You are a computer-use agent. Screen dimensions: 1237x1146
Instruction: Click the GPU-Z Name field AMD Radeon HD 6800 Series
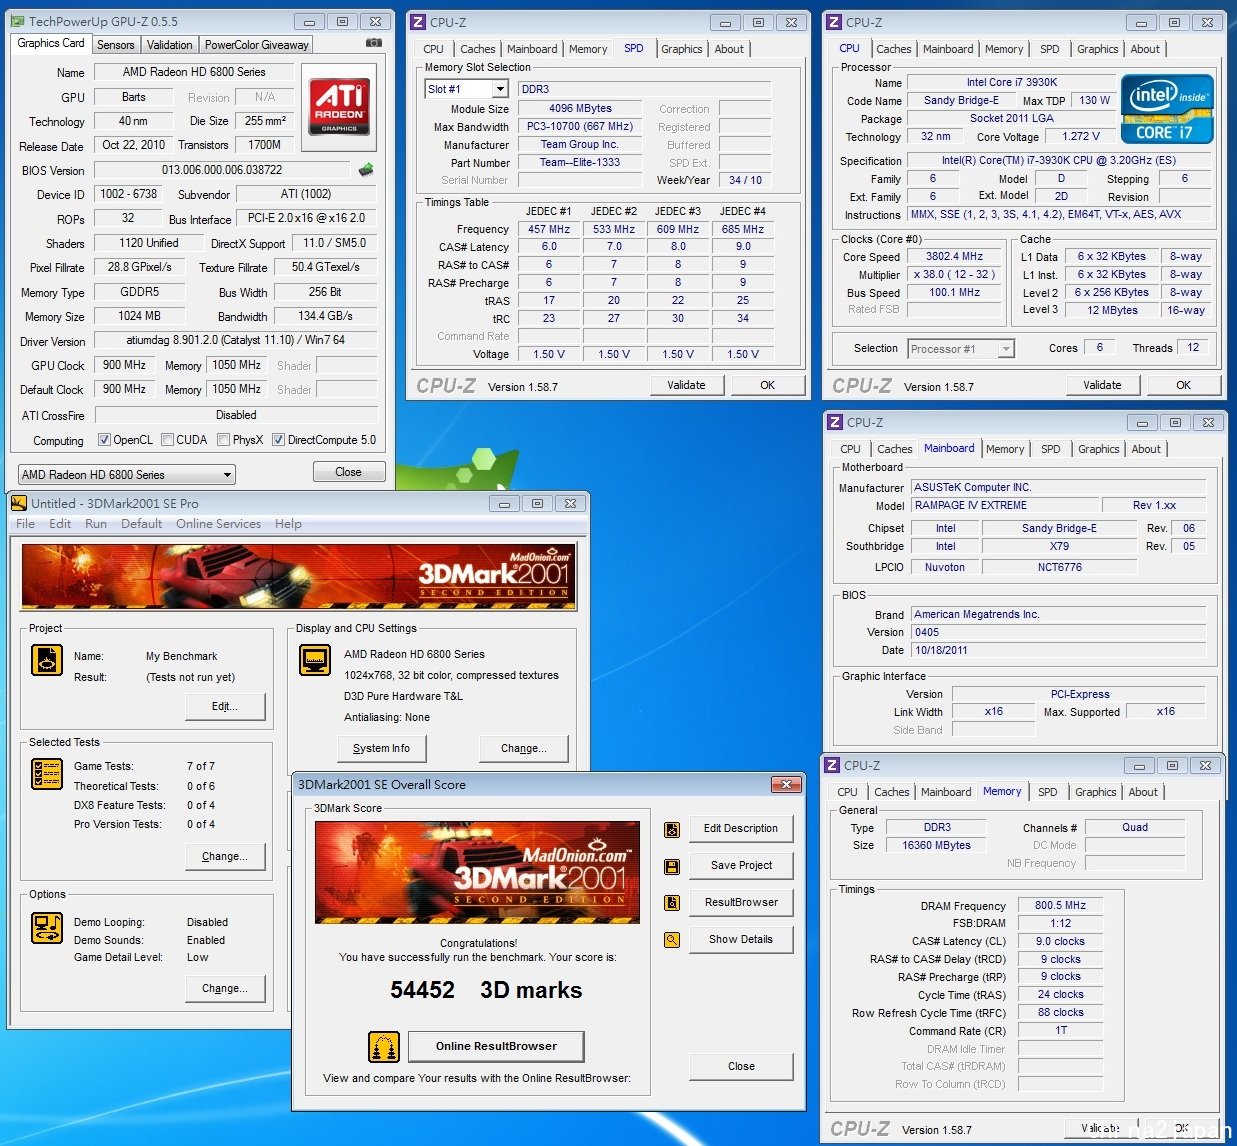[x=194, y=72]
